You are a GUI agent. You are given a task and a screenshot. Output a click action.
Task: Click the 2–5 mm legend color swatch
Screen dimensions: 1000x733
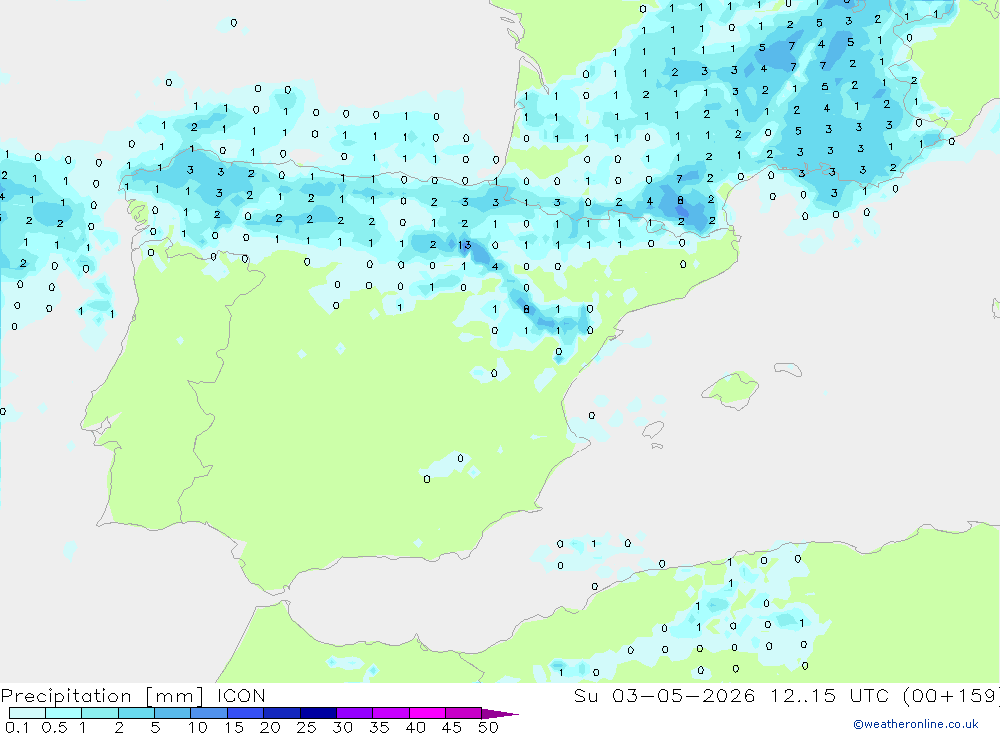pos(136,713)
